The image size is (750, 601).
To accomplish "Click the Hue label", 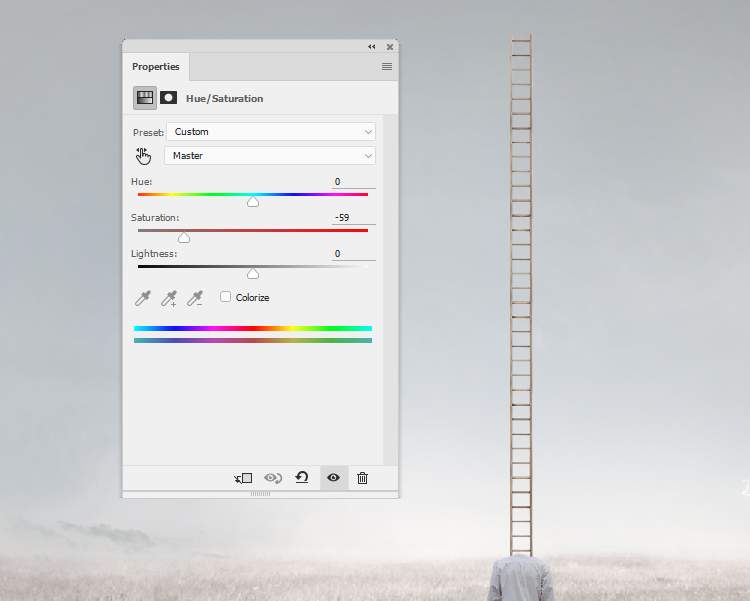I will tap(142, 182).
